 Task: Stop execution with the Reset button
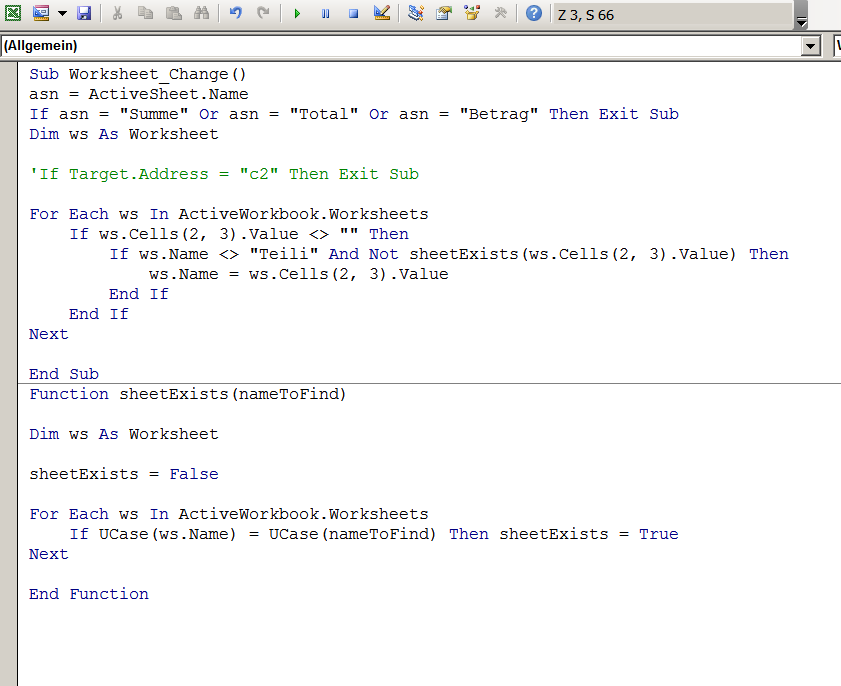(353, 13)
